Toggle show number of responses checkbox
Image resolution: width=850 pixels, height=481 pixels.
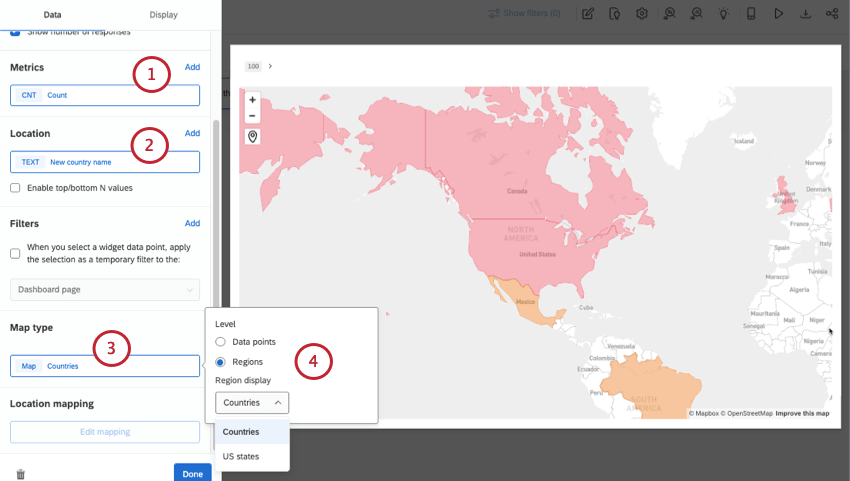tap(15, 32)
